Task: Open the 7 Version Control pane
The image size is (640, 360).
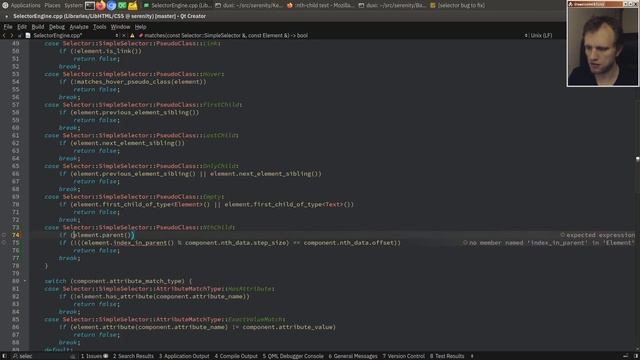Action: (x=403, y=356)
